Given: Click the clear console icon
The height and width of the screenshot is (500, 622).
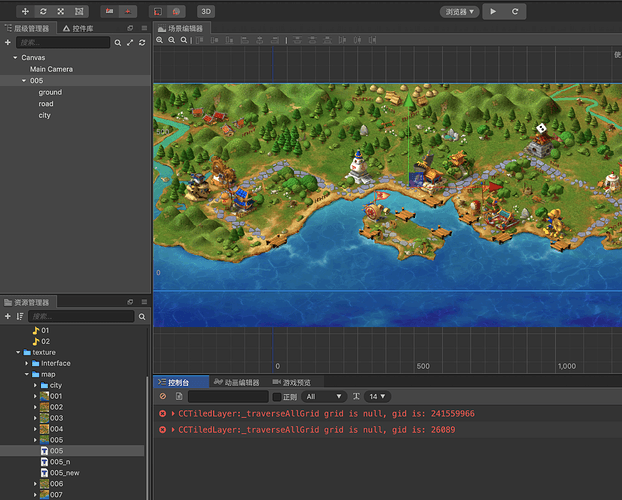Looking at the screenshot, I should pyautogui.click(x=163, y=397).
